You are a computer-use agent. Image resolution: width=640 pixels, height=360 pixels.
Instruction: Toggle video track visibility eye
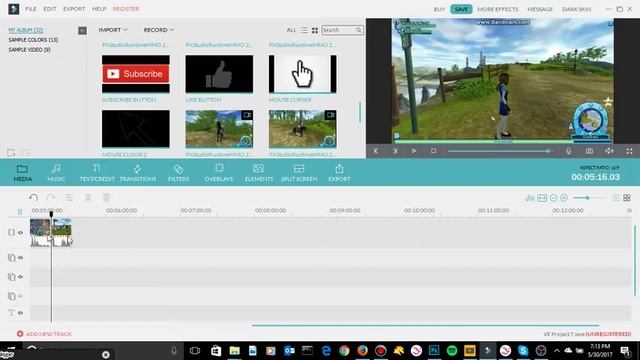click(x=20, y=233)
